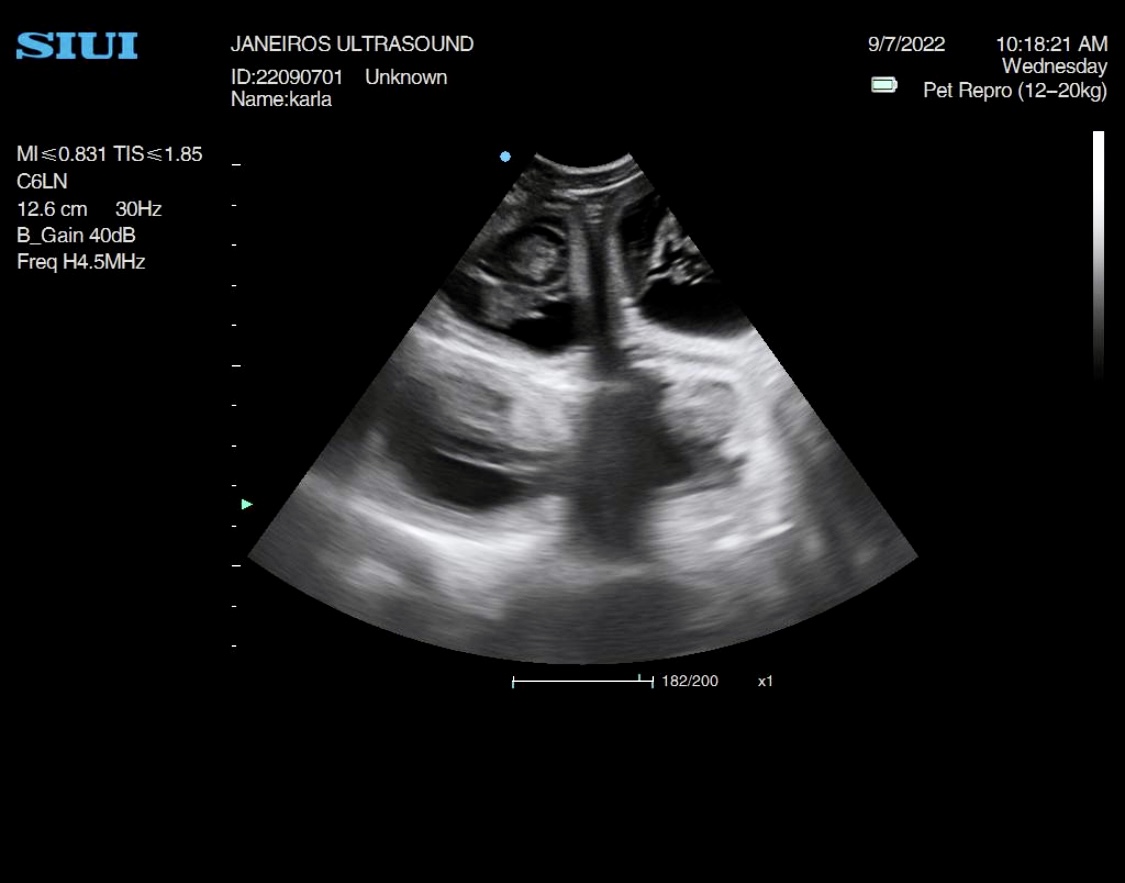Click the Name:karla patient field

[281, 99]
